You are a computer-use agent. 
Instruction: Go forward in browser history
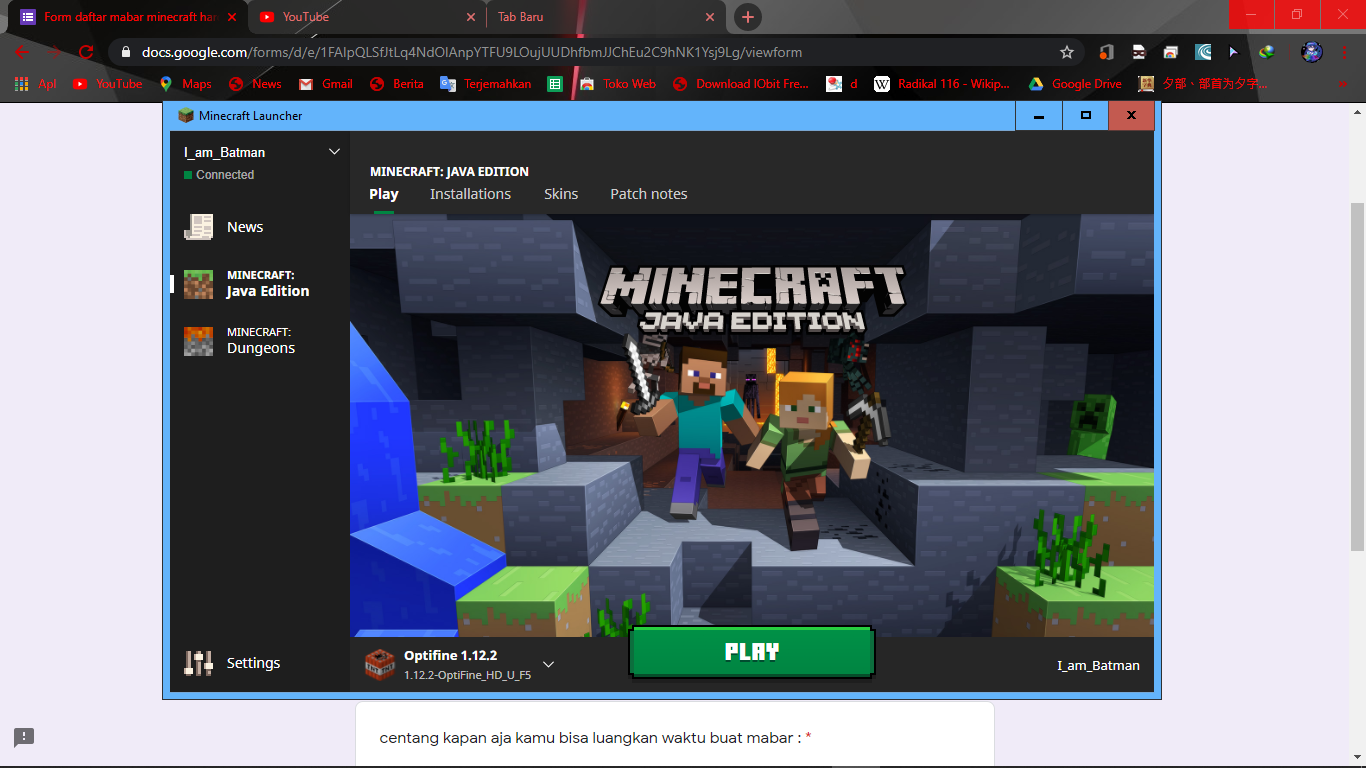54,52
